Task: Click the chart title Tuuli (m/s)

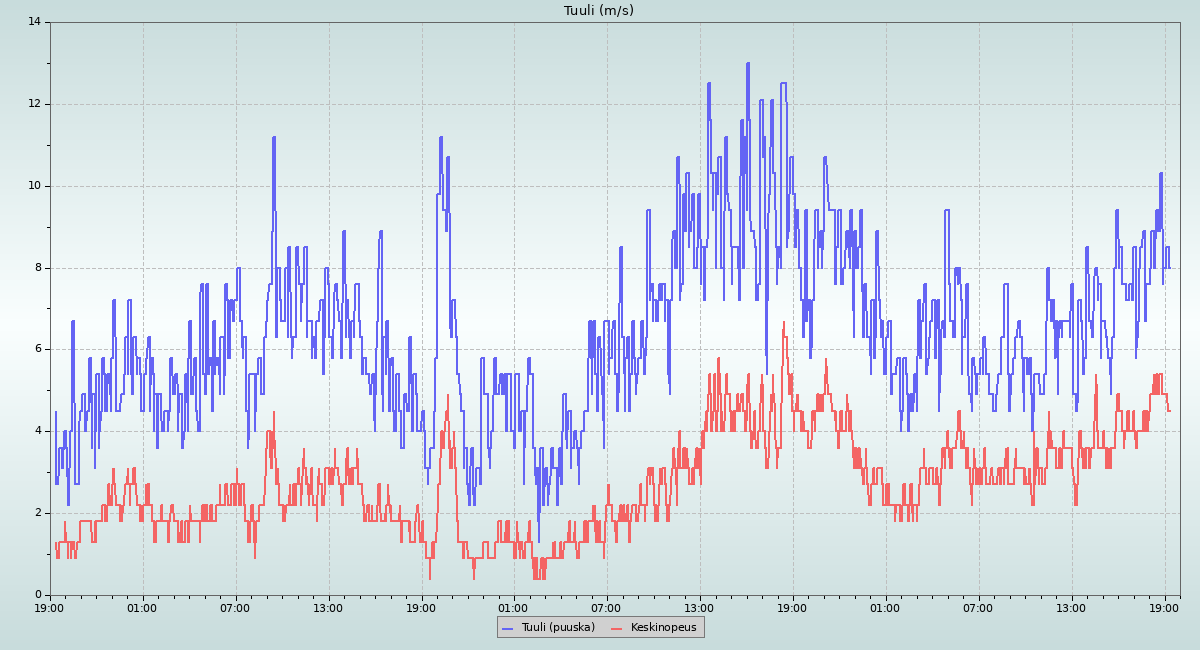Action: 598,11
